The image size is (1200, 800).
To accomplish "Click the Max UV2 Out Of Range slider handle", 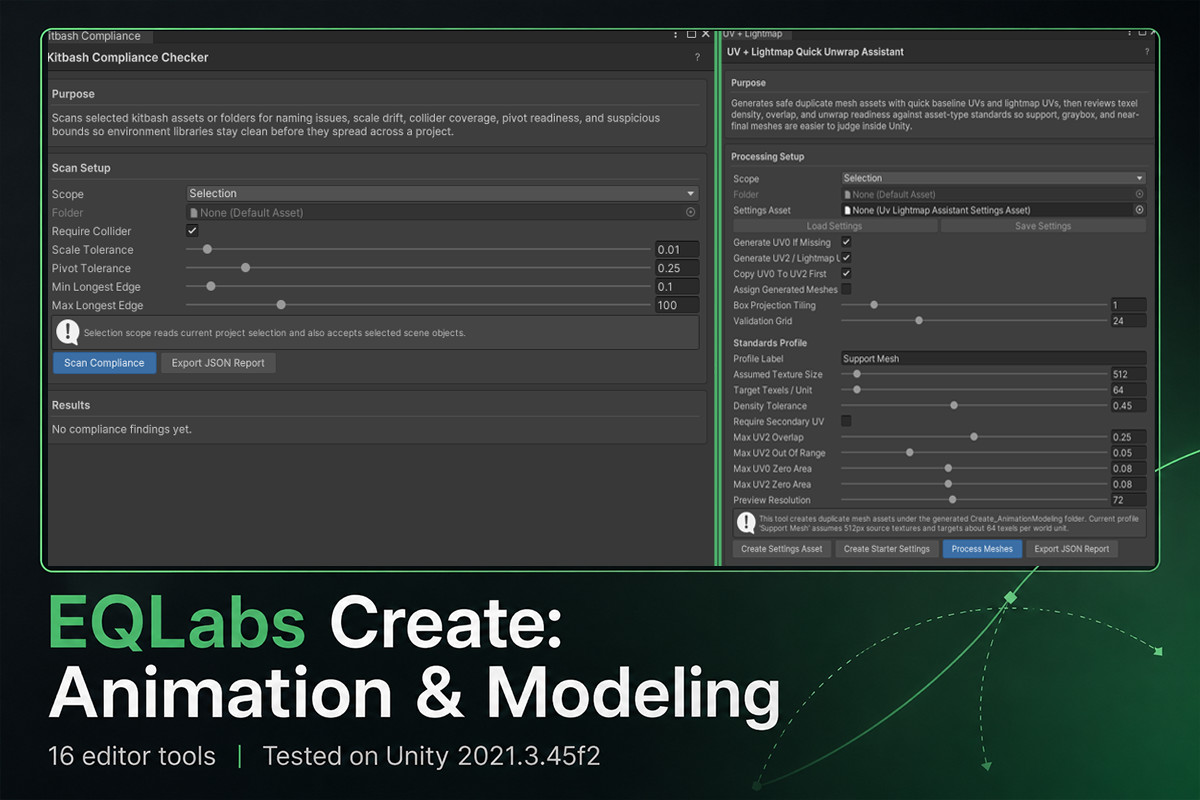I will 910,453.
